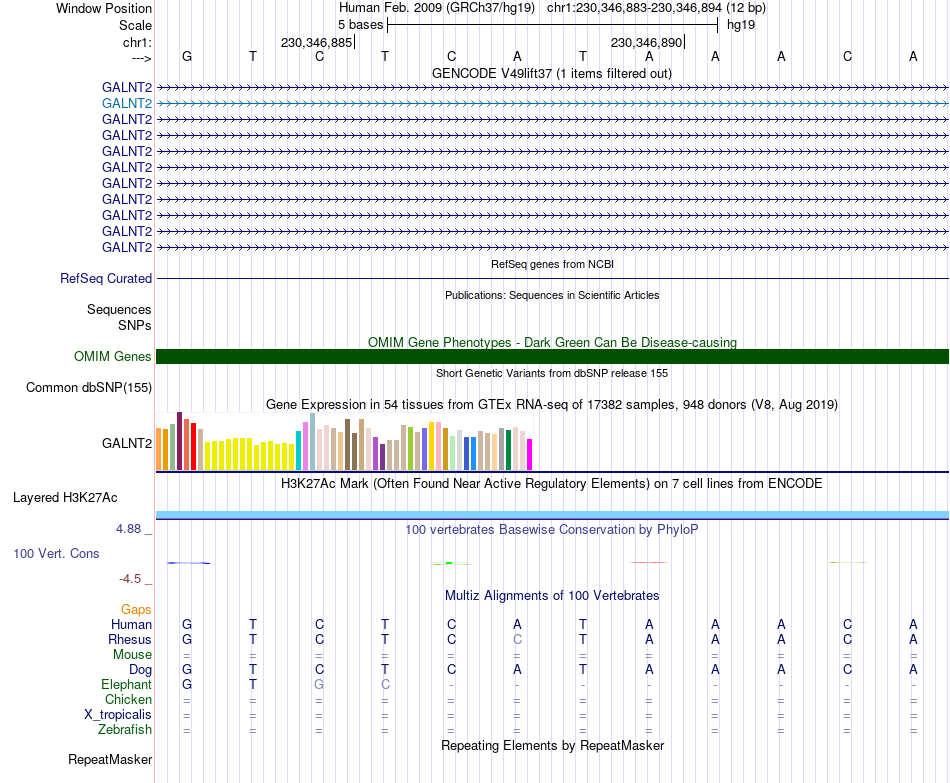Select the Elephant species label
The width and height of the screenshot is (950, 783).
pyautogui.click(x=127, y=685)
